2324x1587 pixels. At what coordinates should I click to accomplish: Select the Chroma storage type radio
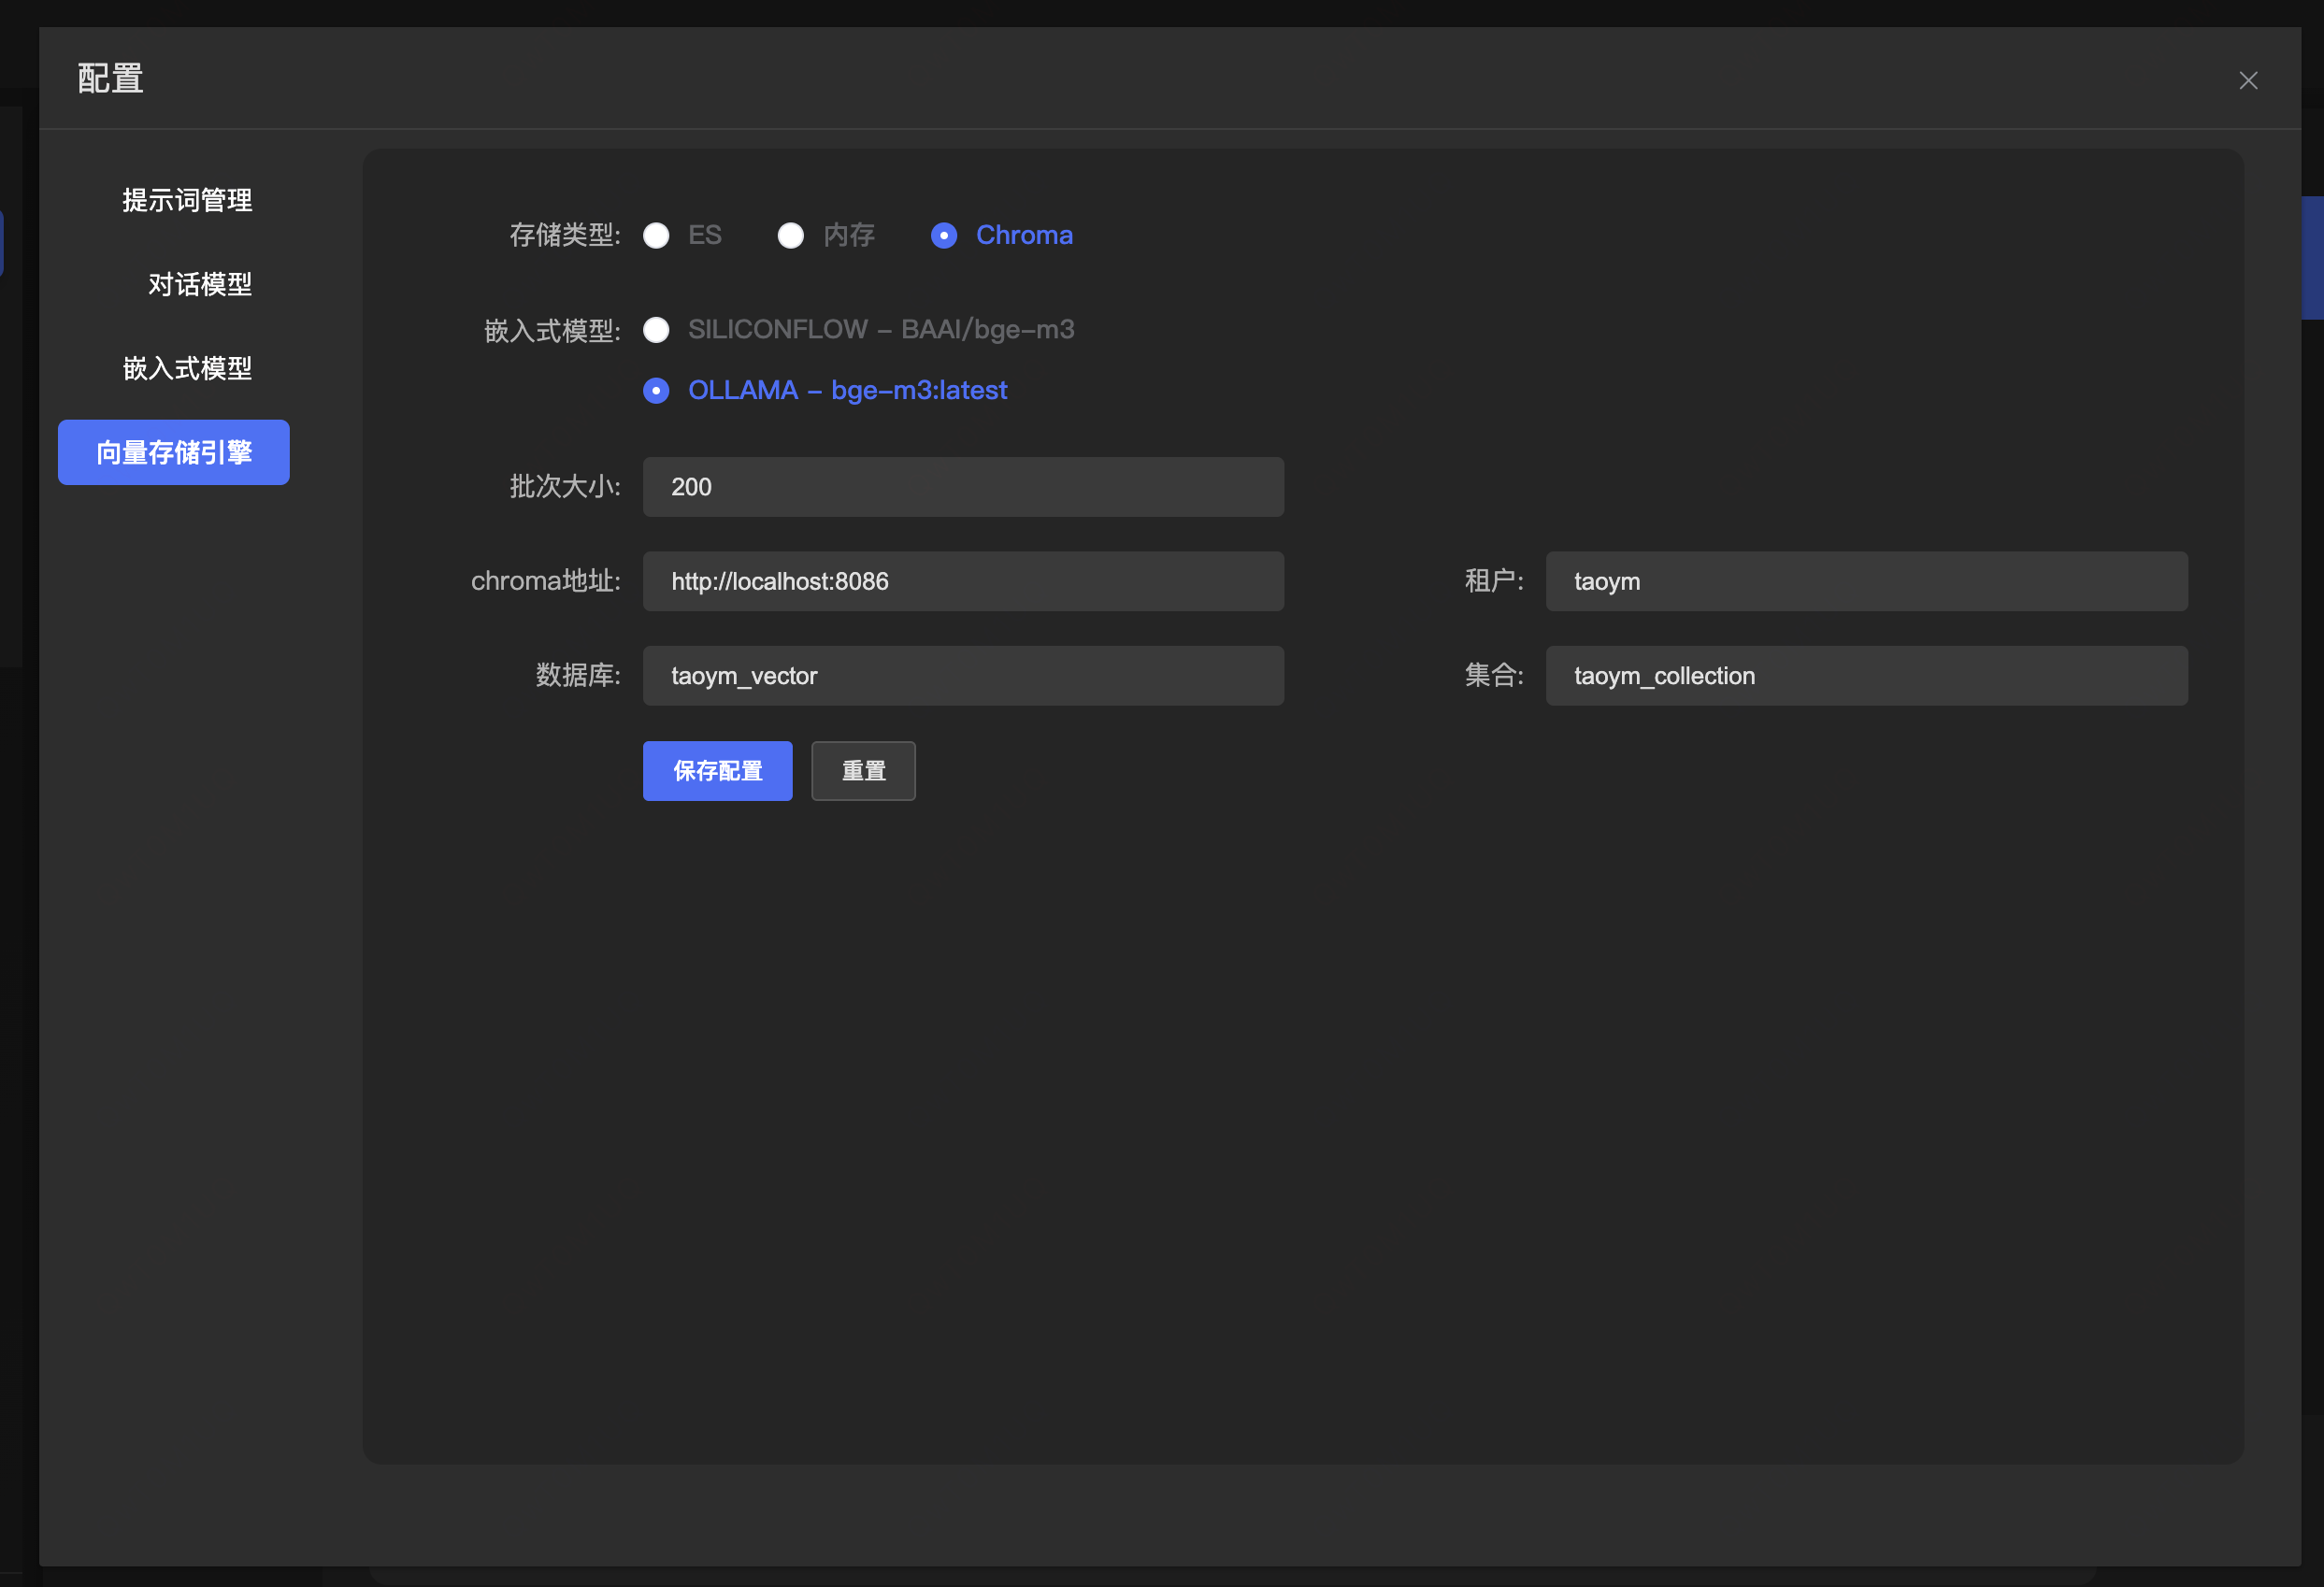click(943, 235)
